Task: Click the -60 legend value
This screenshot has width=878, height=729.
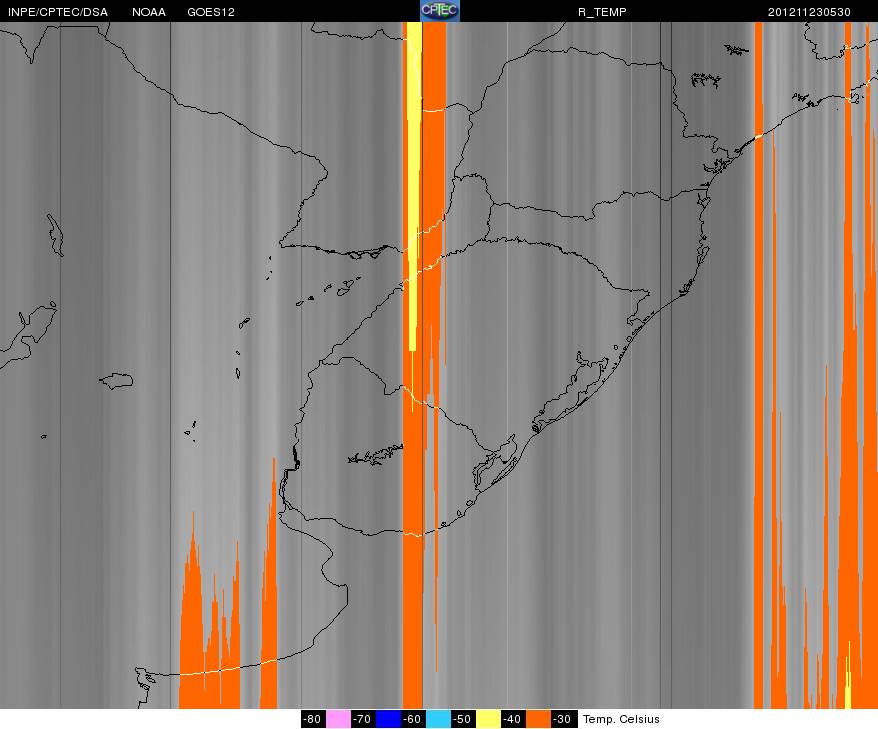Action: (x=413, y=719)
